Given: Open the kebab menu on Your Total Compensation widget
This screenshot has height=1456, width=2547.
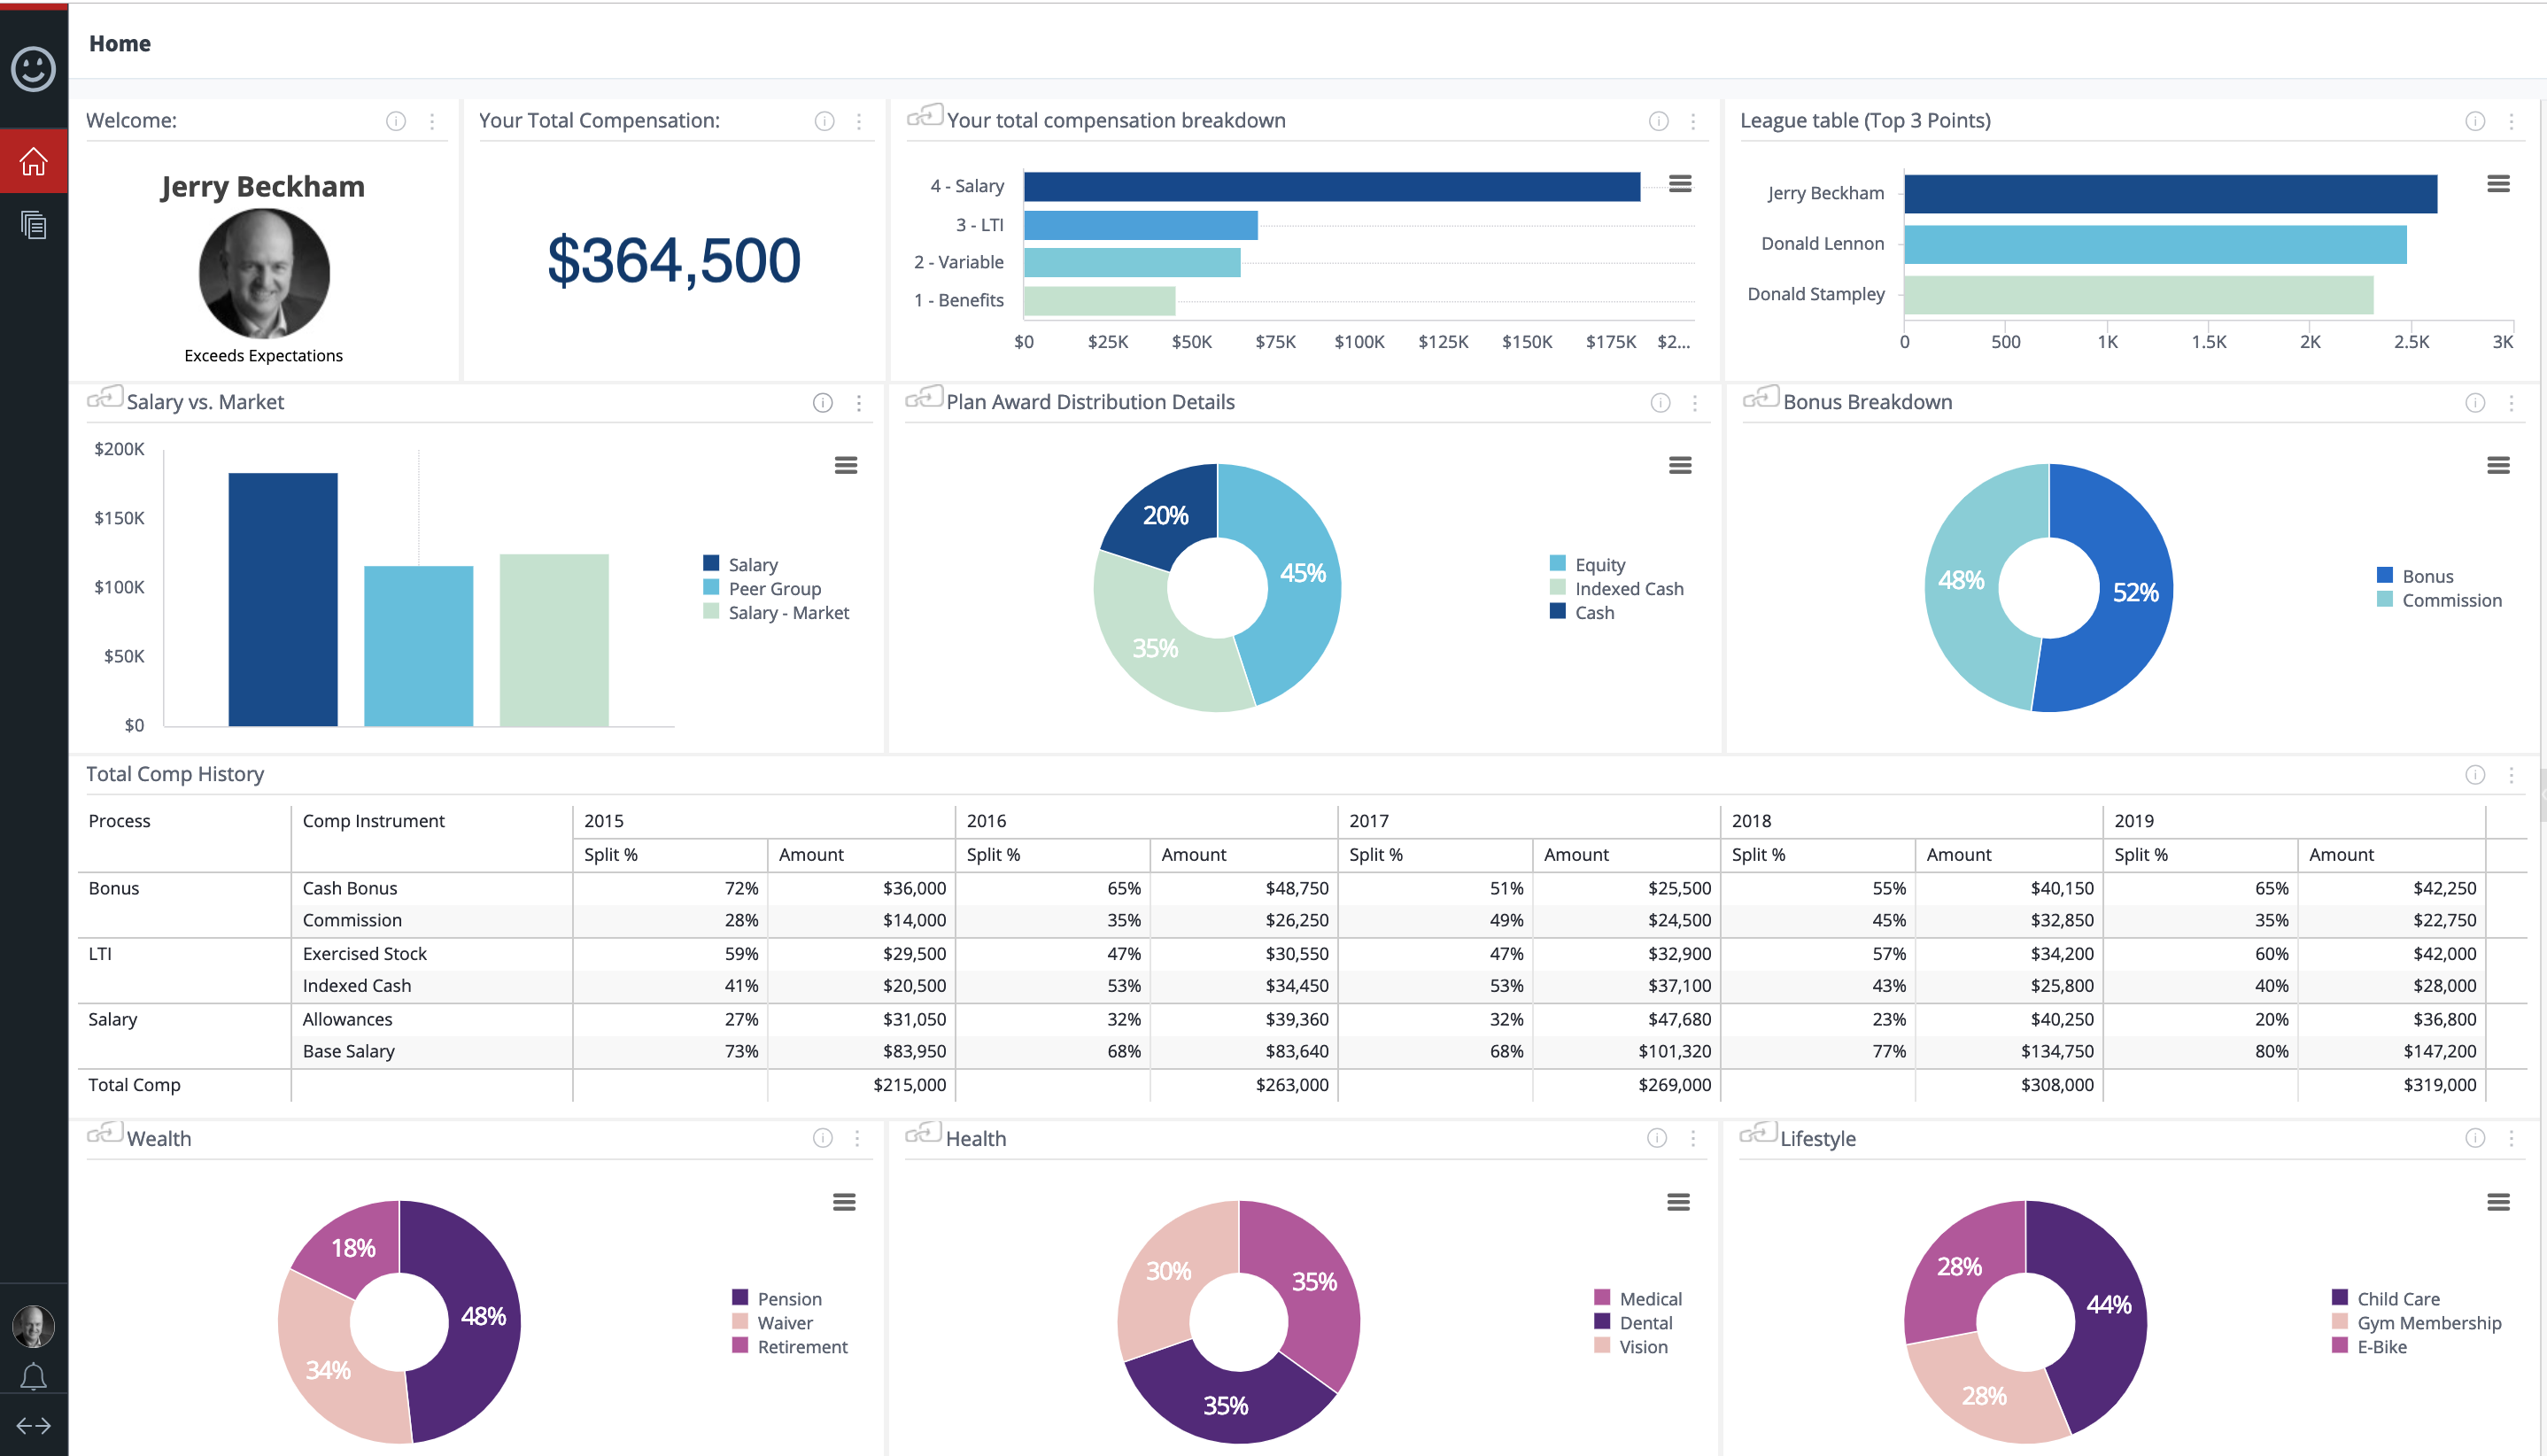Looking at the screenshot, I should pyautogui.click(x=858, y=121).
